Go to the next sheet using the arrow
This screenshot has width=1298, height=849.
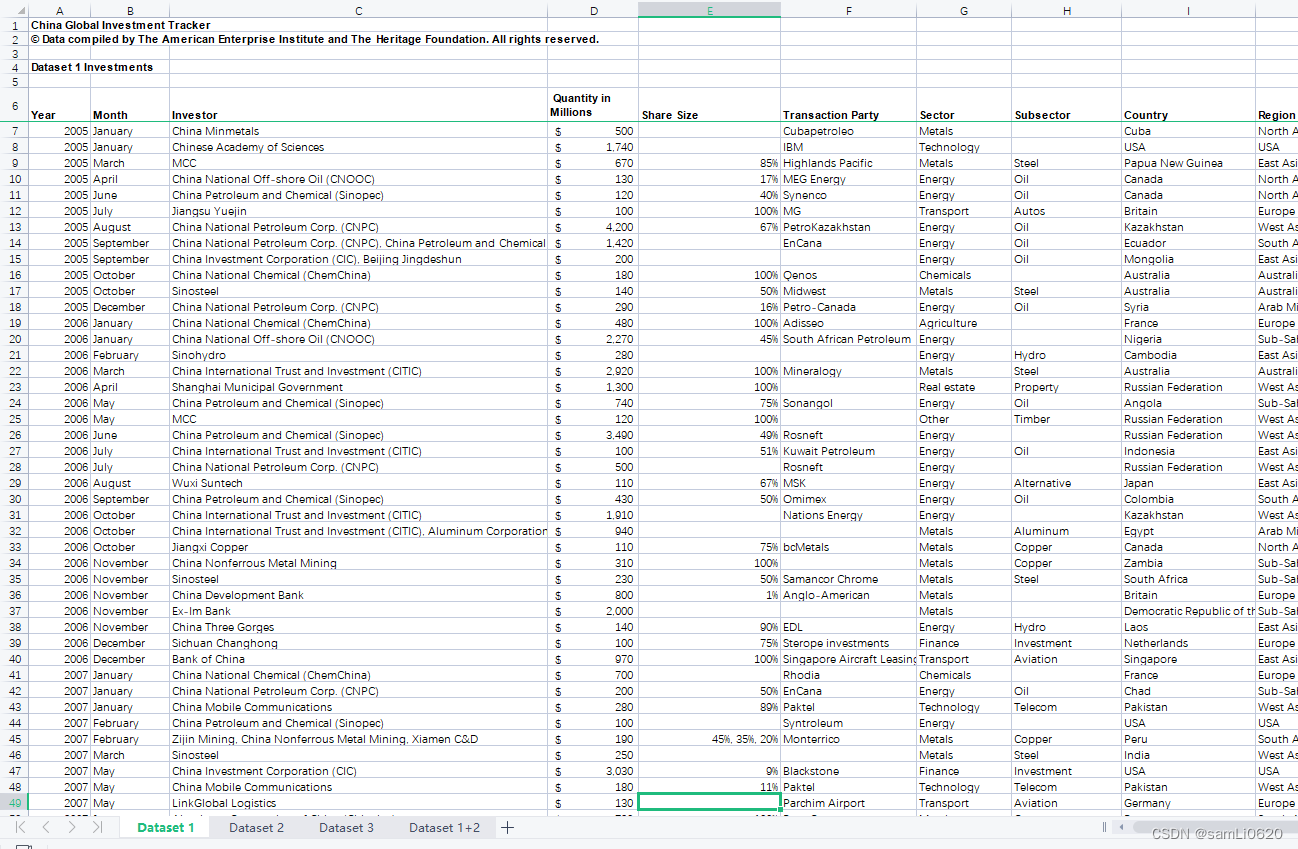(71, 827)
